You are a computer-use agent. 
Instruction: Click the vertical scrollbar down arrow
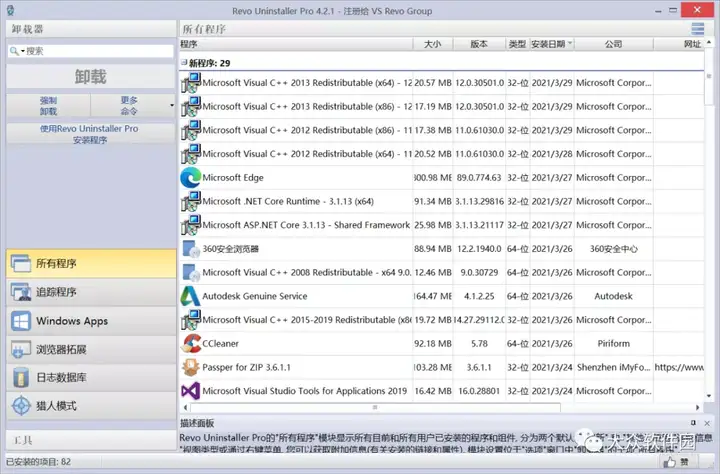click(709, 396)
